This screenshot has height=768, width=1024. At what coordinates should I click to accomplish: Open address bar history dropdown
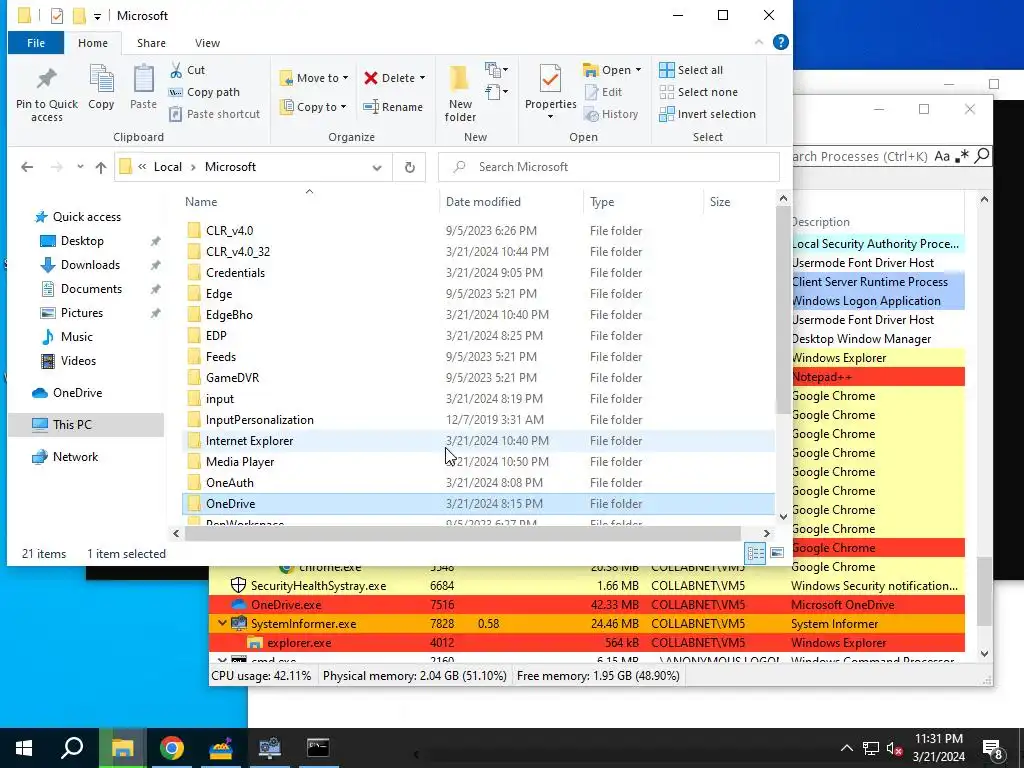[377, 167]
